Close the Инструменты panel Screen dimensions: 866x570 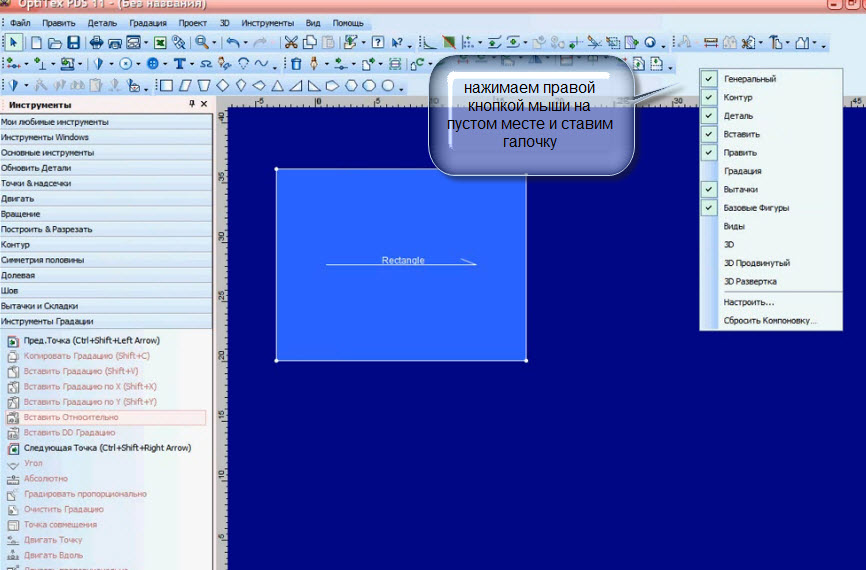[204, 104]
